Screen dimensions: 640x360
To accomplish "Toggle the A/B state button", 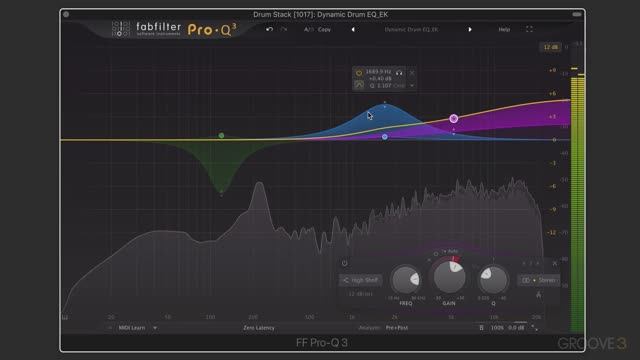I will tap(309, 29).
